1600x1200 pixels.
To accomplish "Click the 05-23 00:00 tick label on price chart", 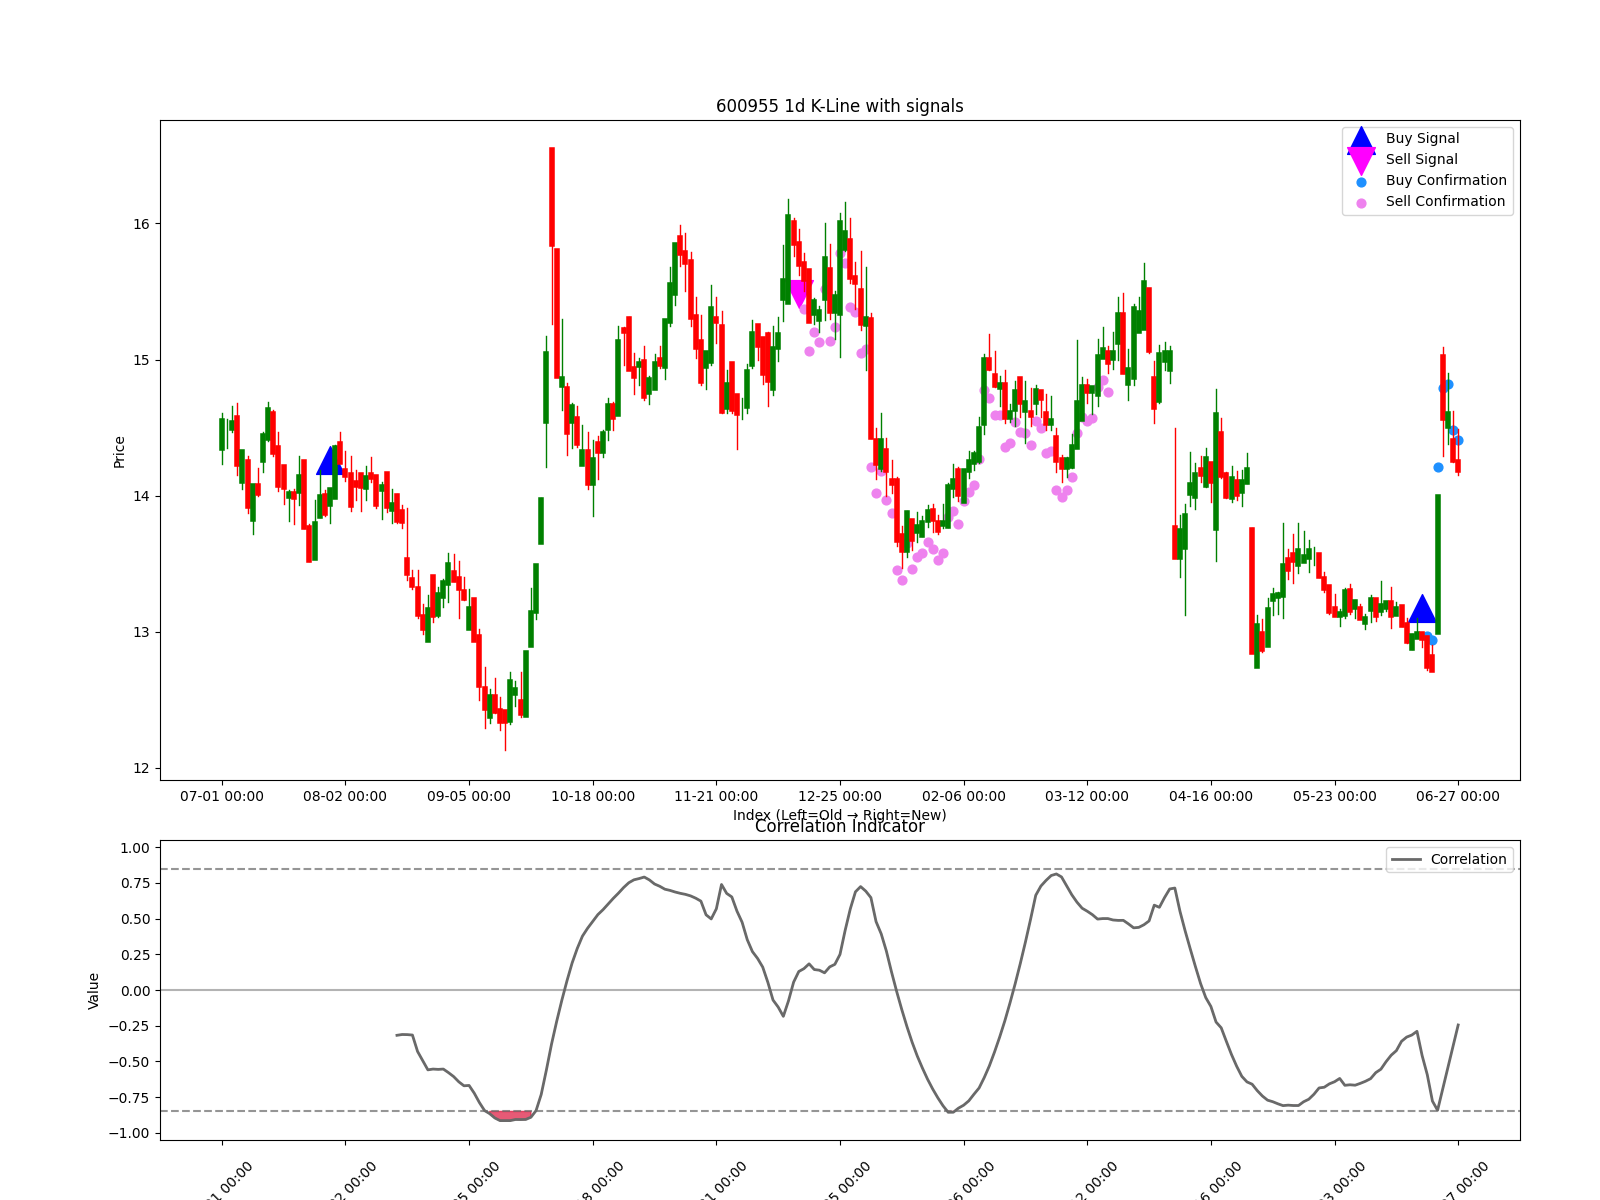I will pyautogui.click(x=1335, y=796).
